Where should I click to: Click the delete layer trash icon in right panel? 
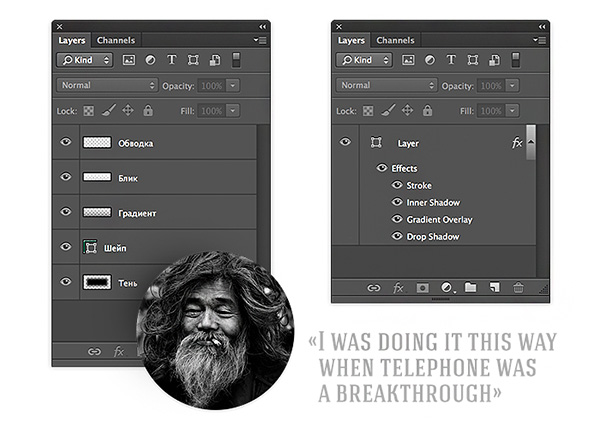[x=518, y=288]
